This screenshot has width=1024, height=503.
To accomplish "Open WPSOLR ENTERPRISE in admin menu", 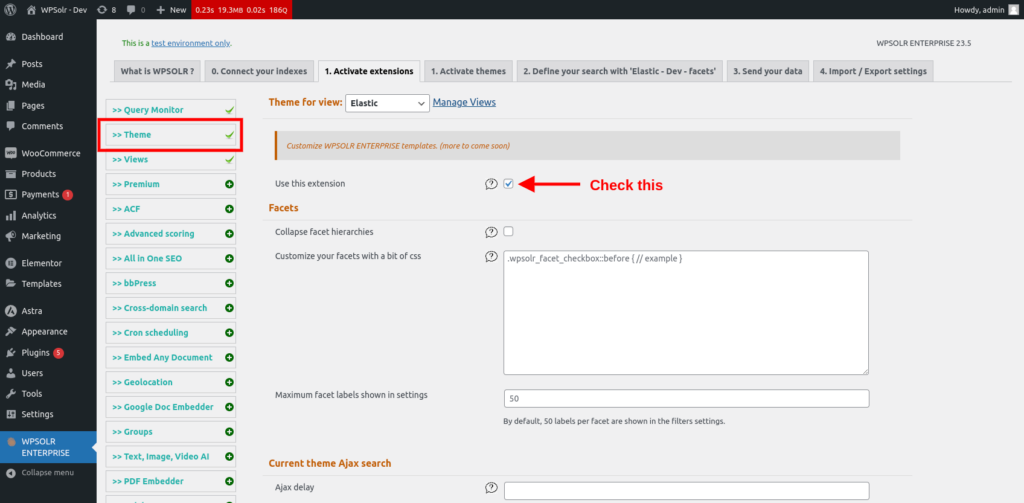I will point(48,447).
